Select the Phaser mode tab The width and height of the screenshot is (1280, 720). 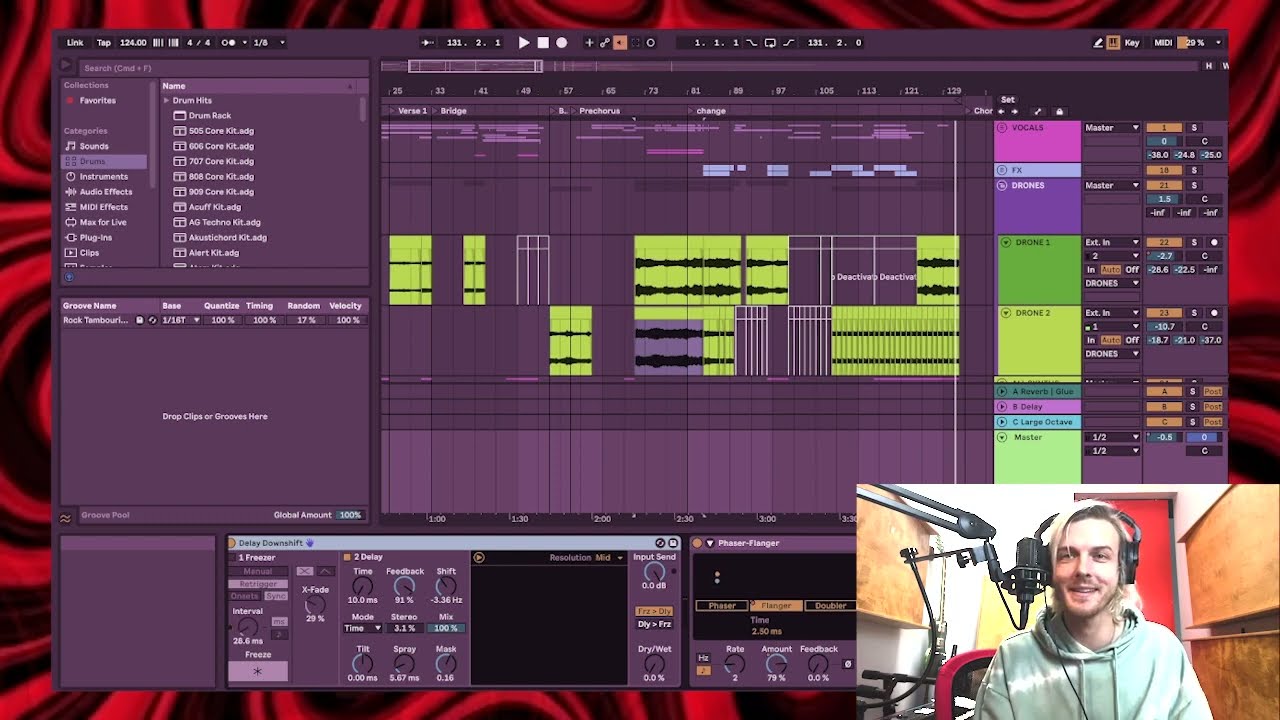tap(722, 606)
